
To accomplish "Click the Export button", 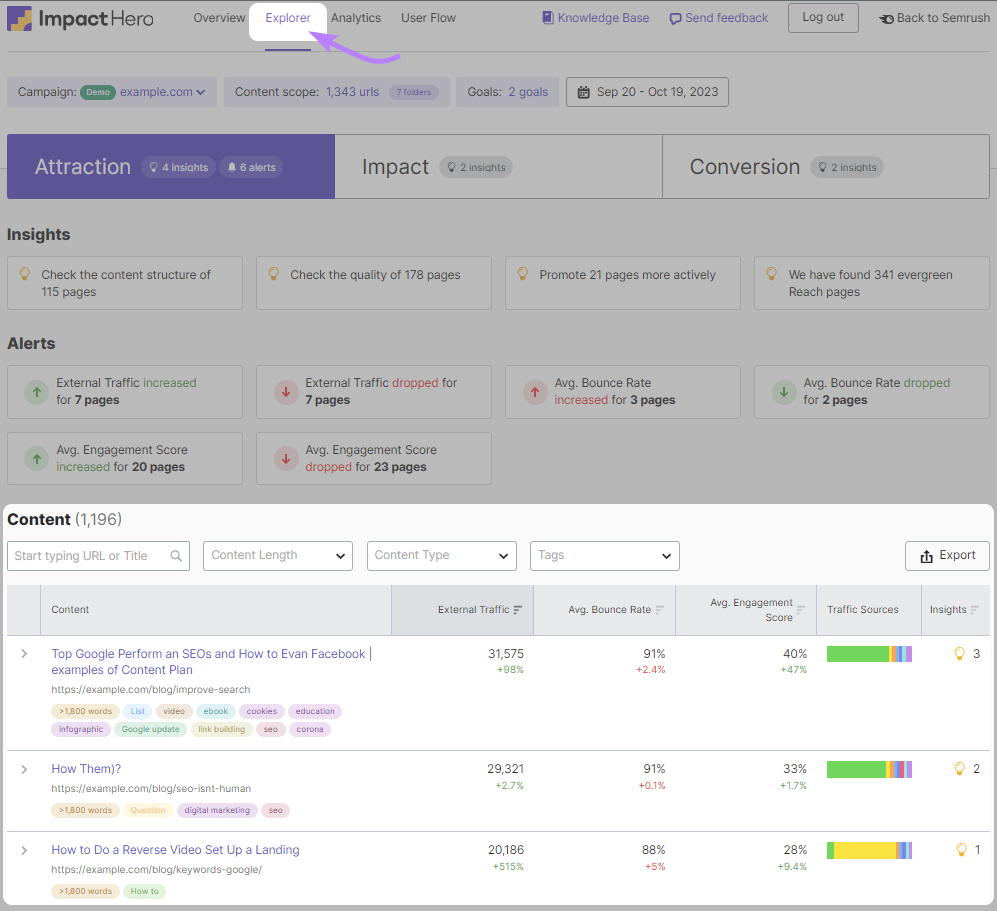I will pyautogui.click(x=946, y=555).
